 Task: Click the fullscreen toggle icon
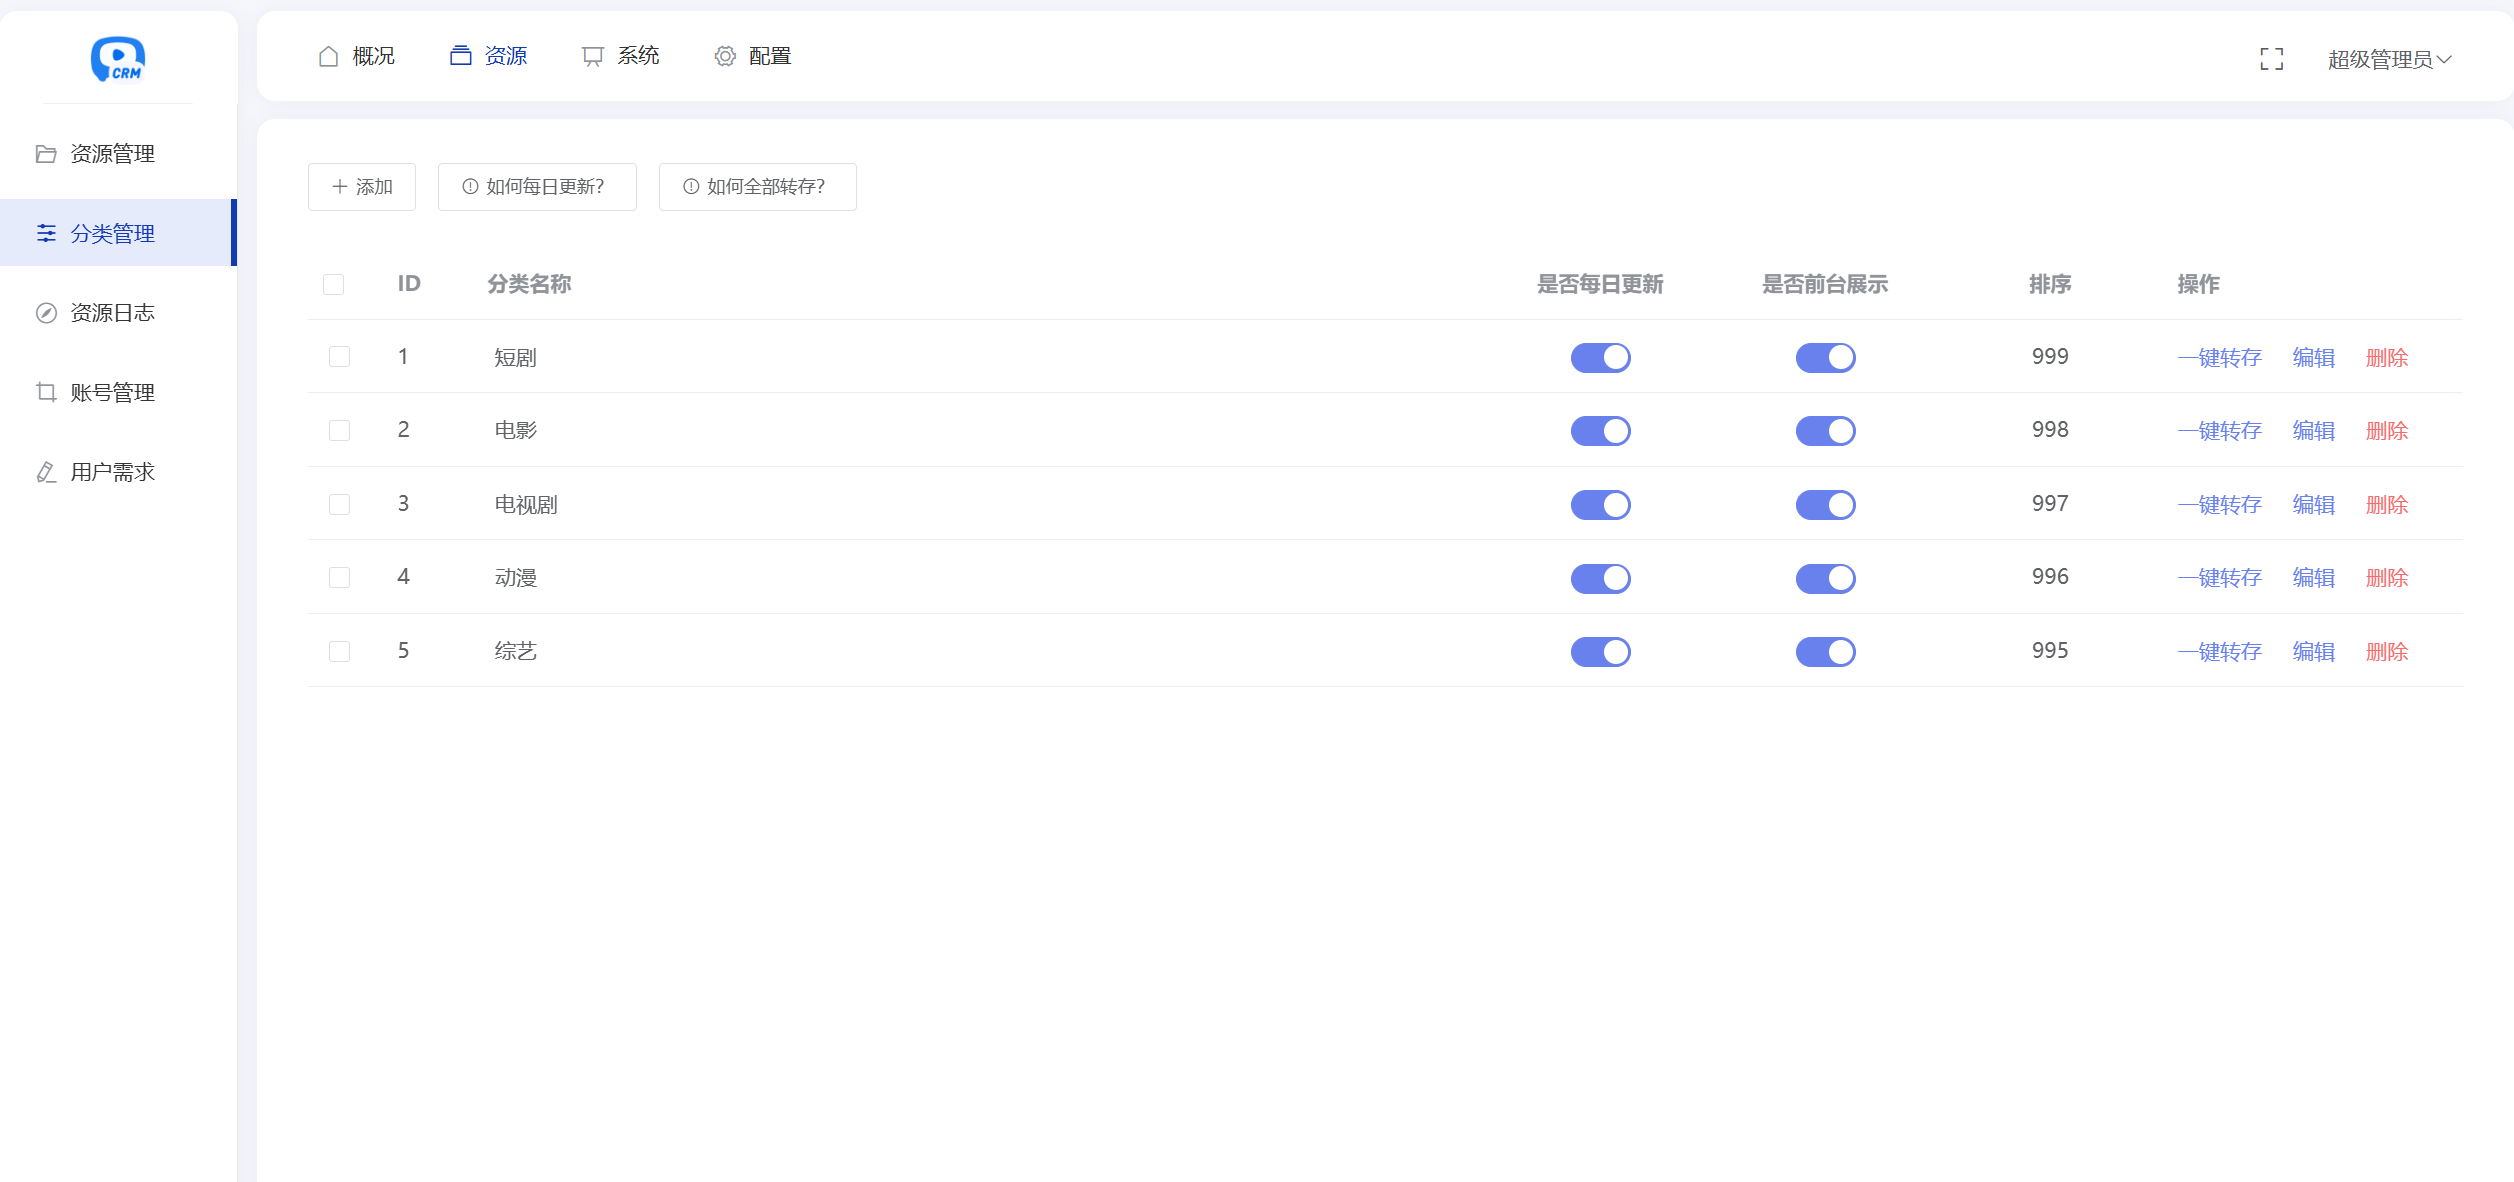(x=2271, y=59)
